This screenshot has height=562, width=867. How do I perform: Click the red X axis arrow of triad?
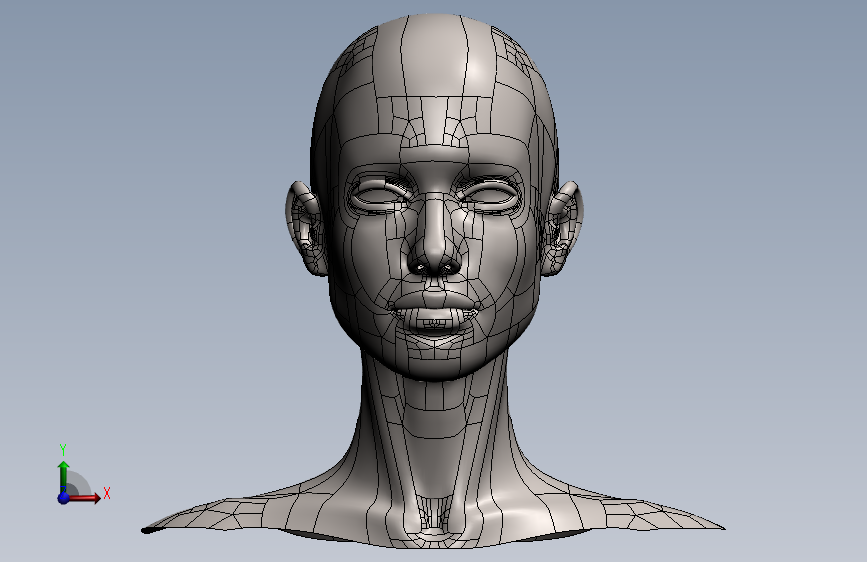pyautogui.click(x=84, y=498)
